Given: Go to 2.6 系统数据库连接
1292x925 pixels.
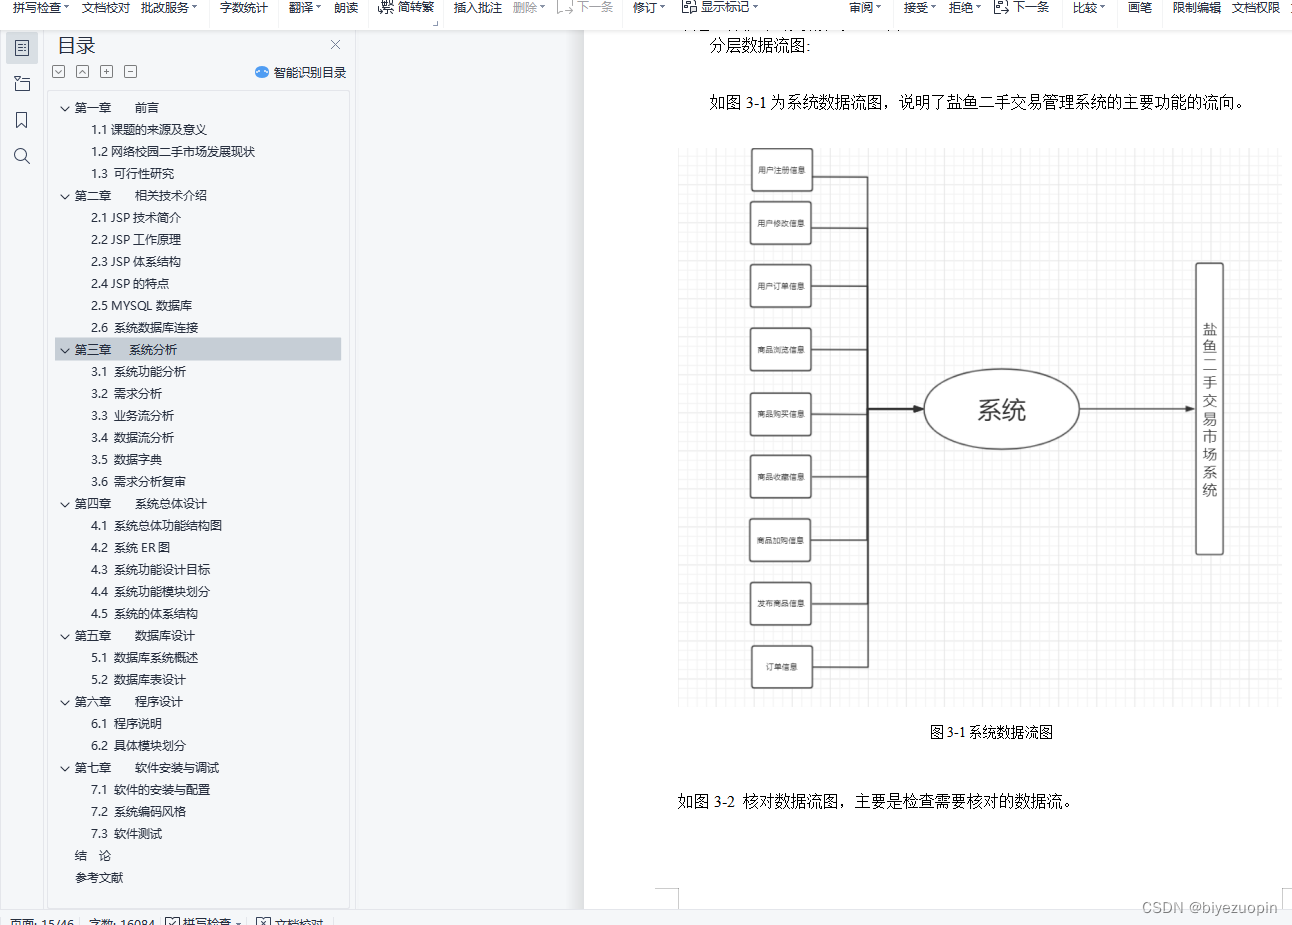Looking at the screenshot, I should tap(144, 328).
